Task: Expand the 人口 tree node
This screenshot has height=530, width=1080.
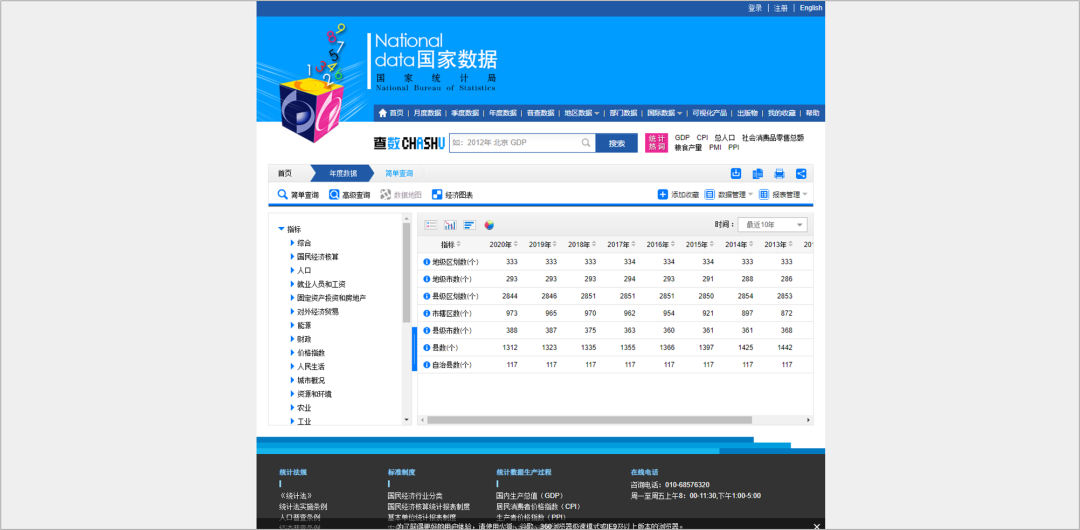Action: point(293,270)
